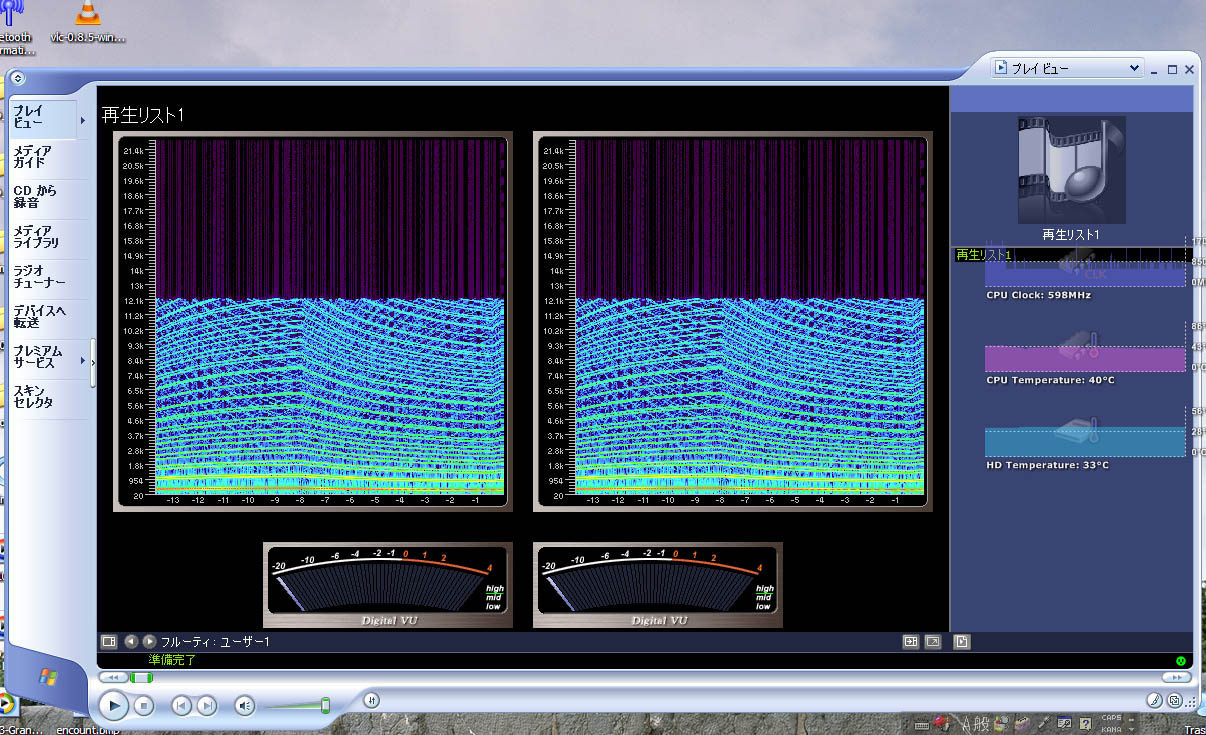Toggle the playlist pane display
The image size is (1206, 735).
961,641
